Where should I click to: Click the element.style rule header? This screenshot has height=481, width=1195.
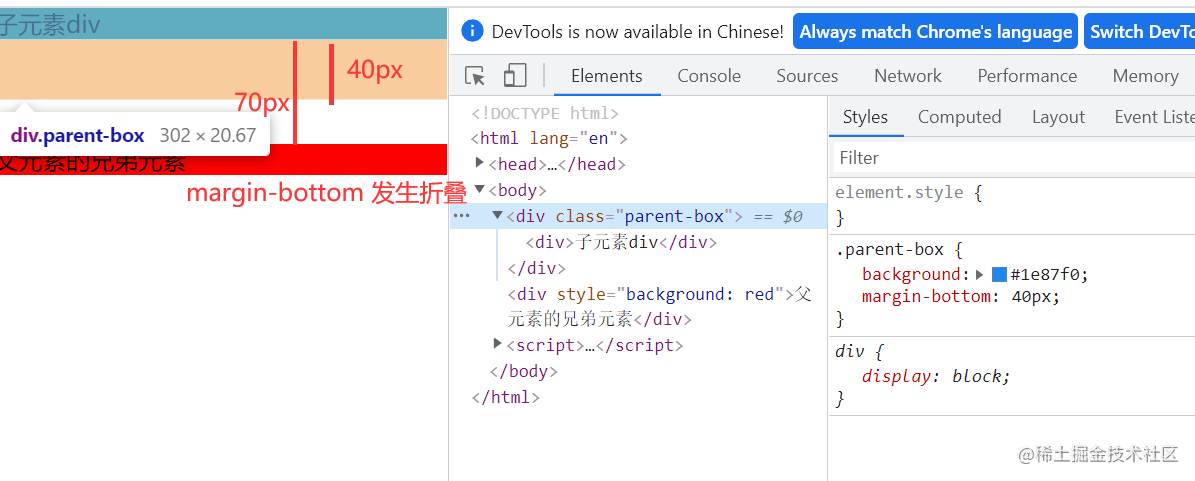(899, 192)
